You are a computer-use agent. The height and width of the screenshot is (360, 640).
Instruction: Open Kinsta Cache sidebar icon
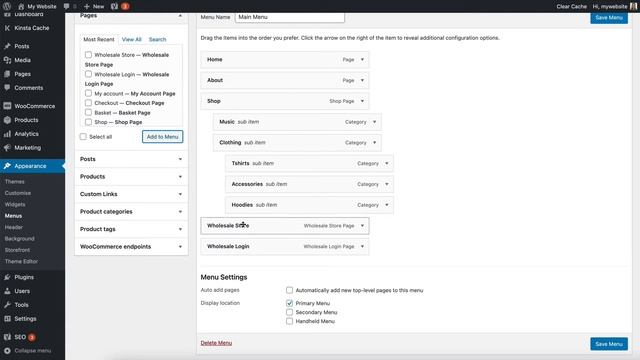[x=7, y=28]
